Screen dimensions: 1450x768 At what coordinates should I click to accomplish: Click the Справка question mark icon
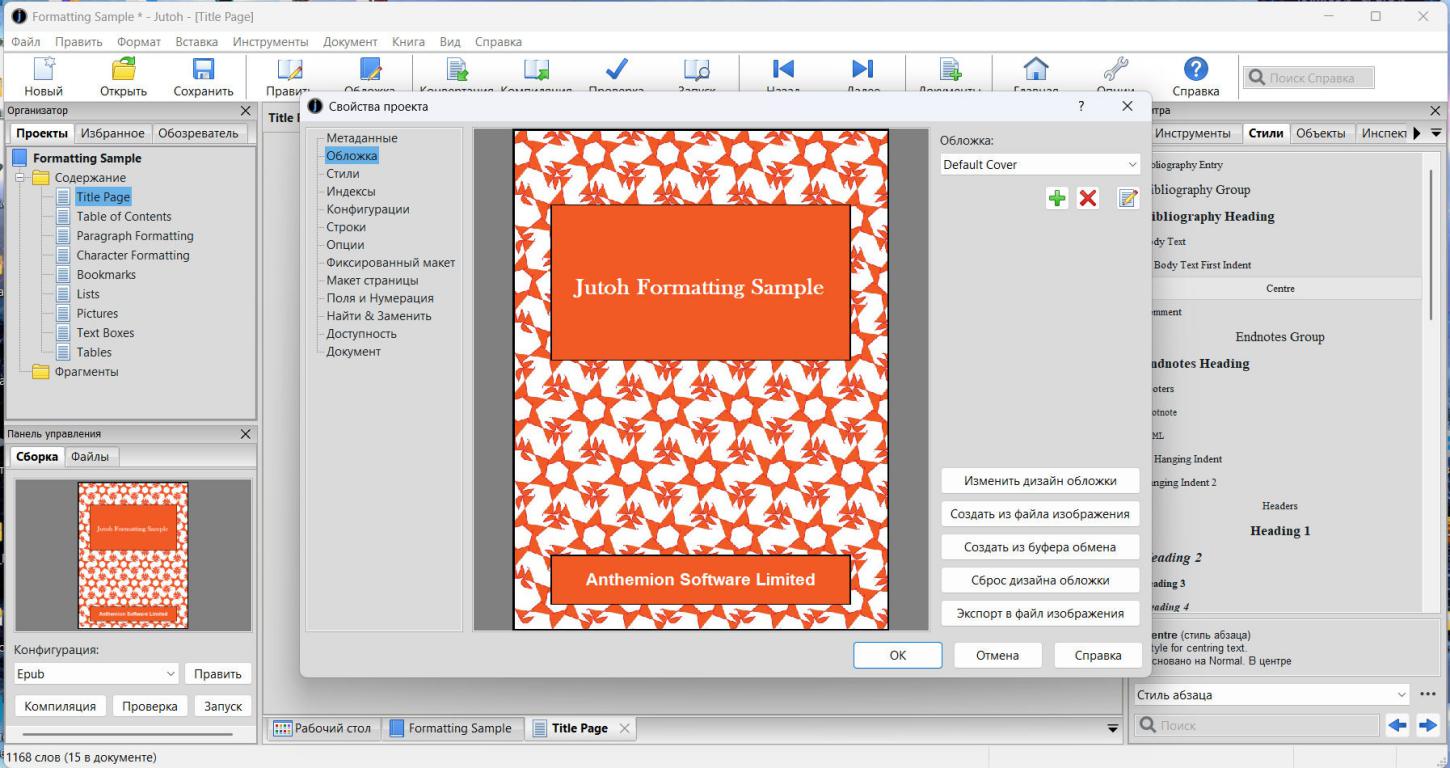tap(1196, 70)
